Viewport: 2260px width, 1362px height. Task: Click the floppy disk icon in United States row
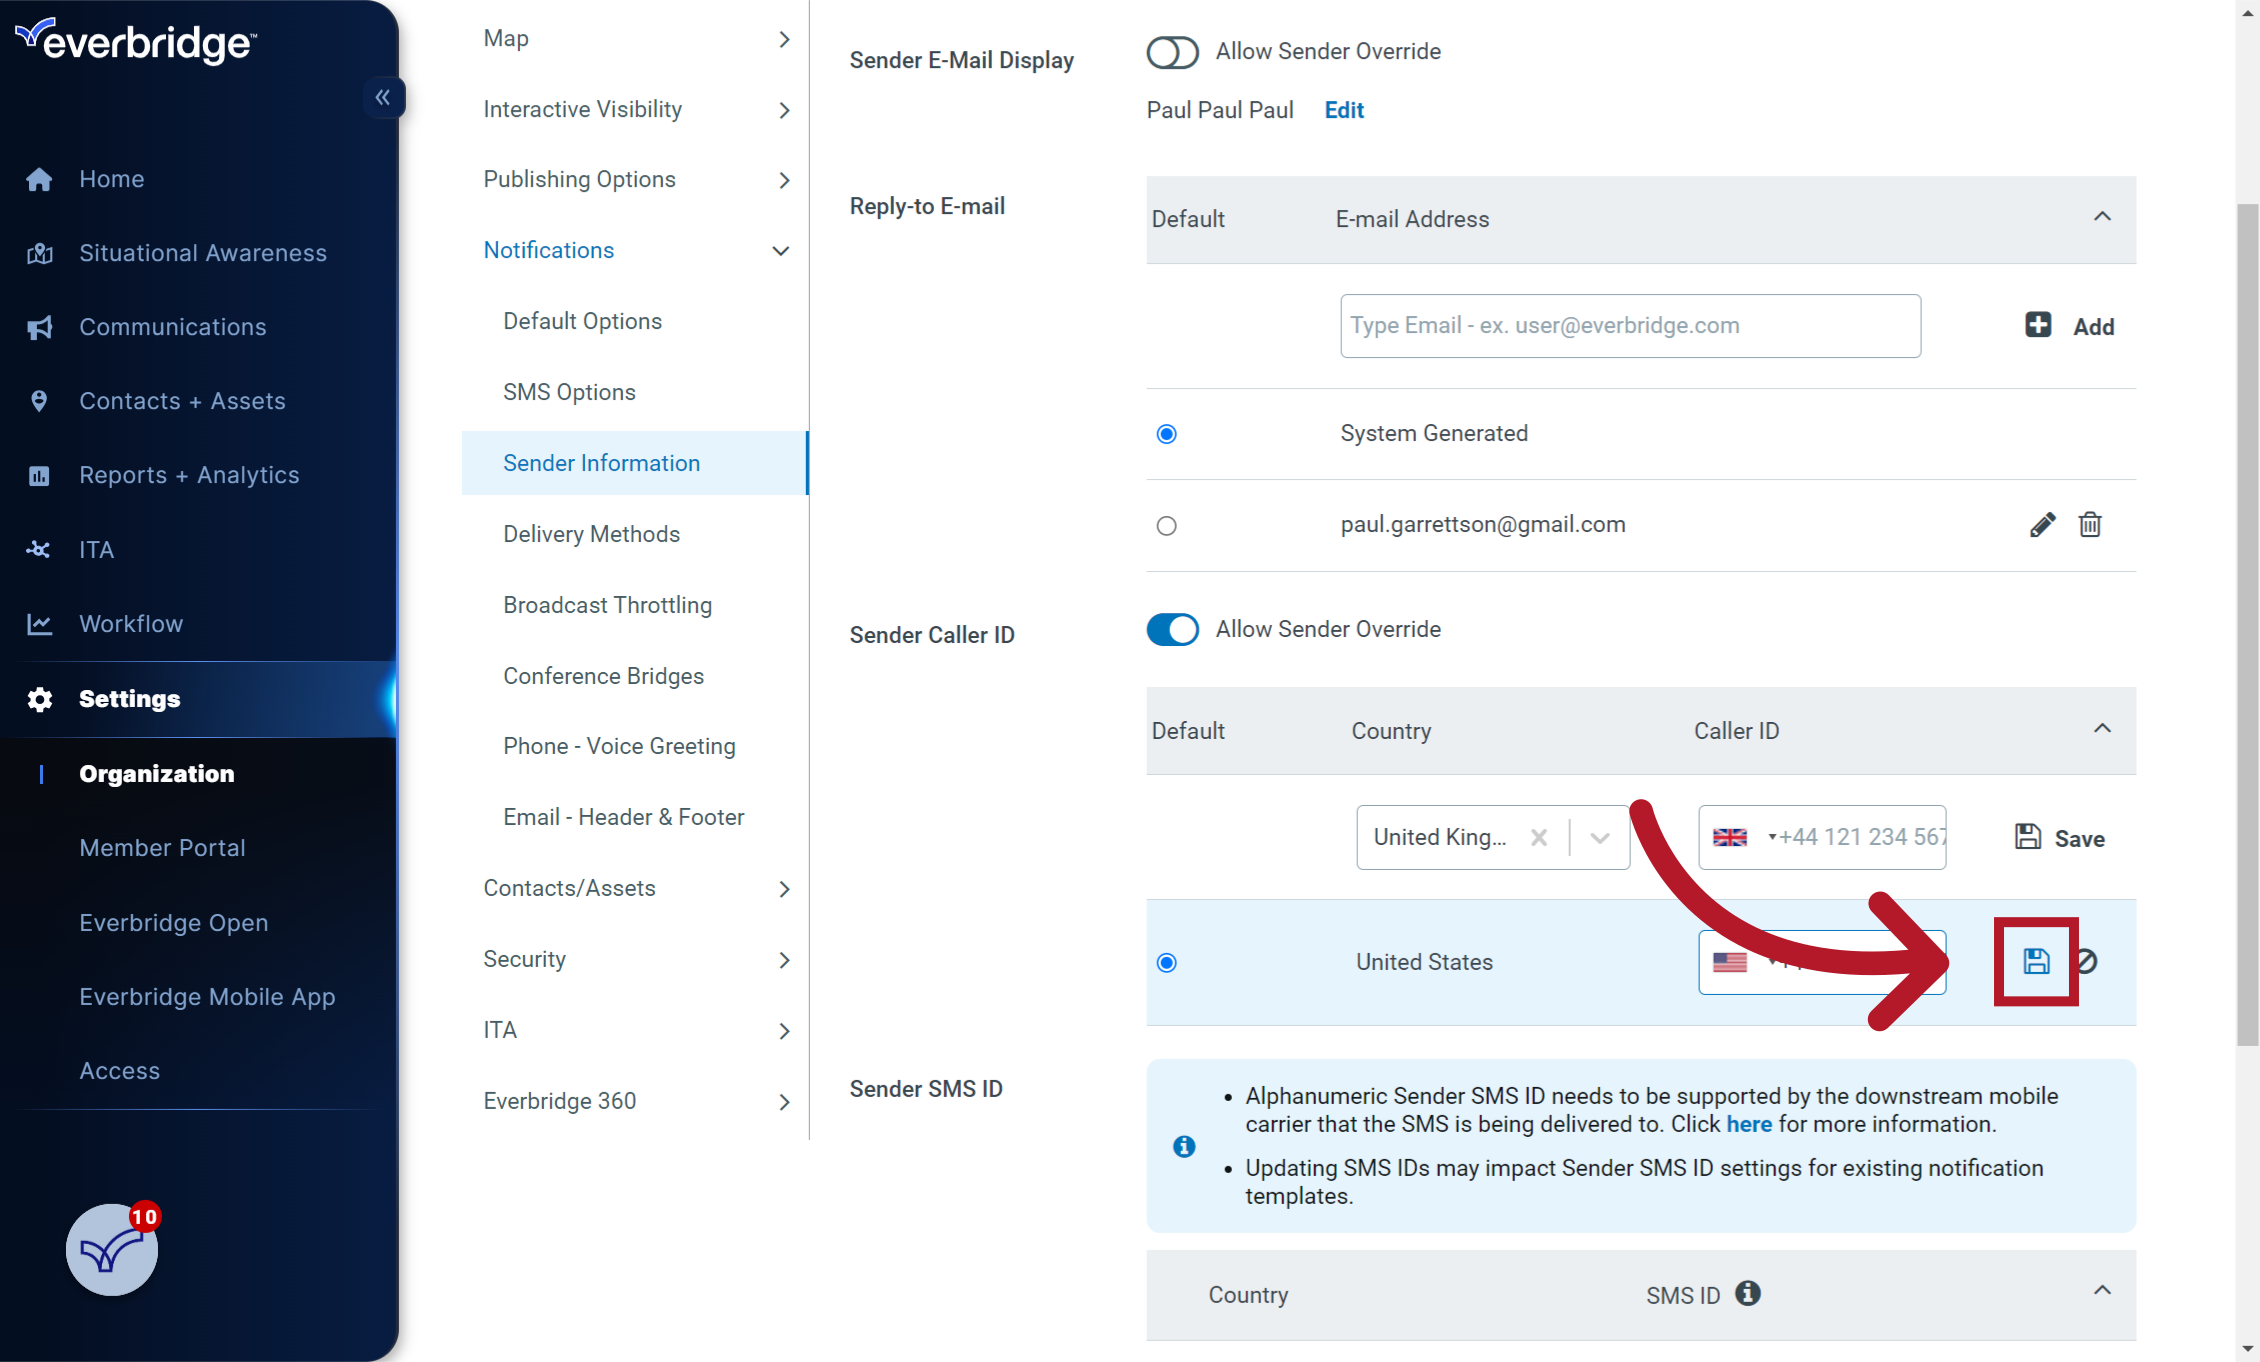[2036, 962]
